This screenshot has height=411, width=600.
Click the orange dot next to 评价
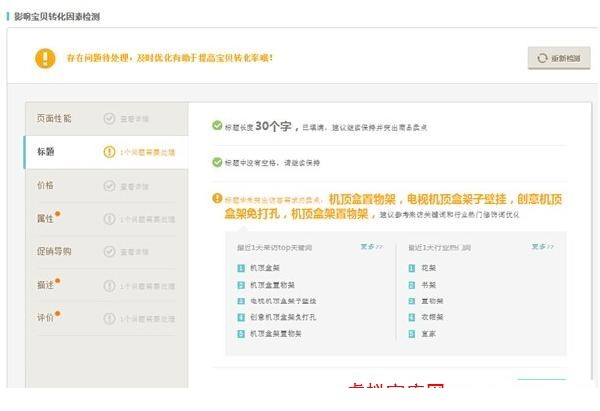coord(57,313)
